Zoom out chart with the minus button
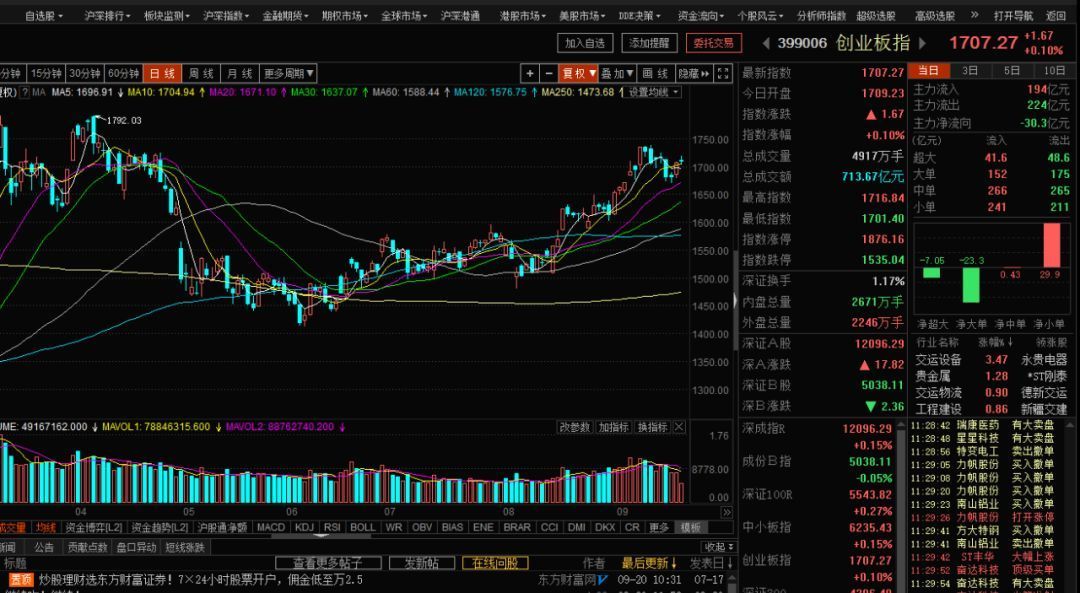 click(549, 73)
